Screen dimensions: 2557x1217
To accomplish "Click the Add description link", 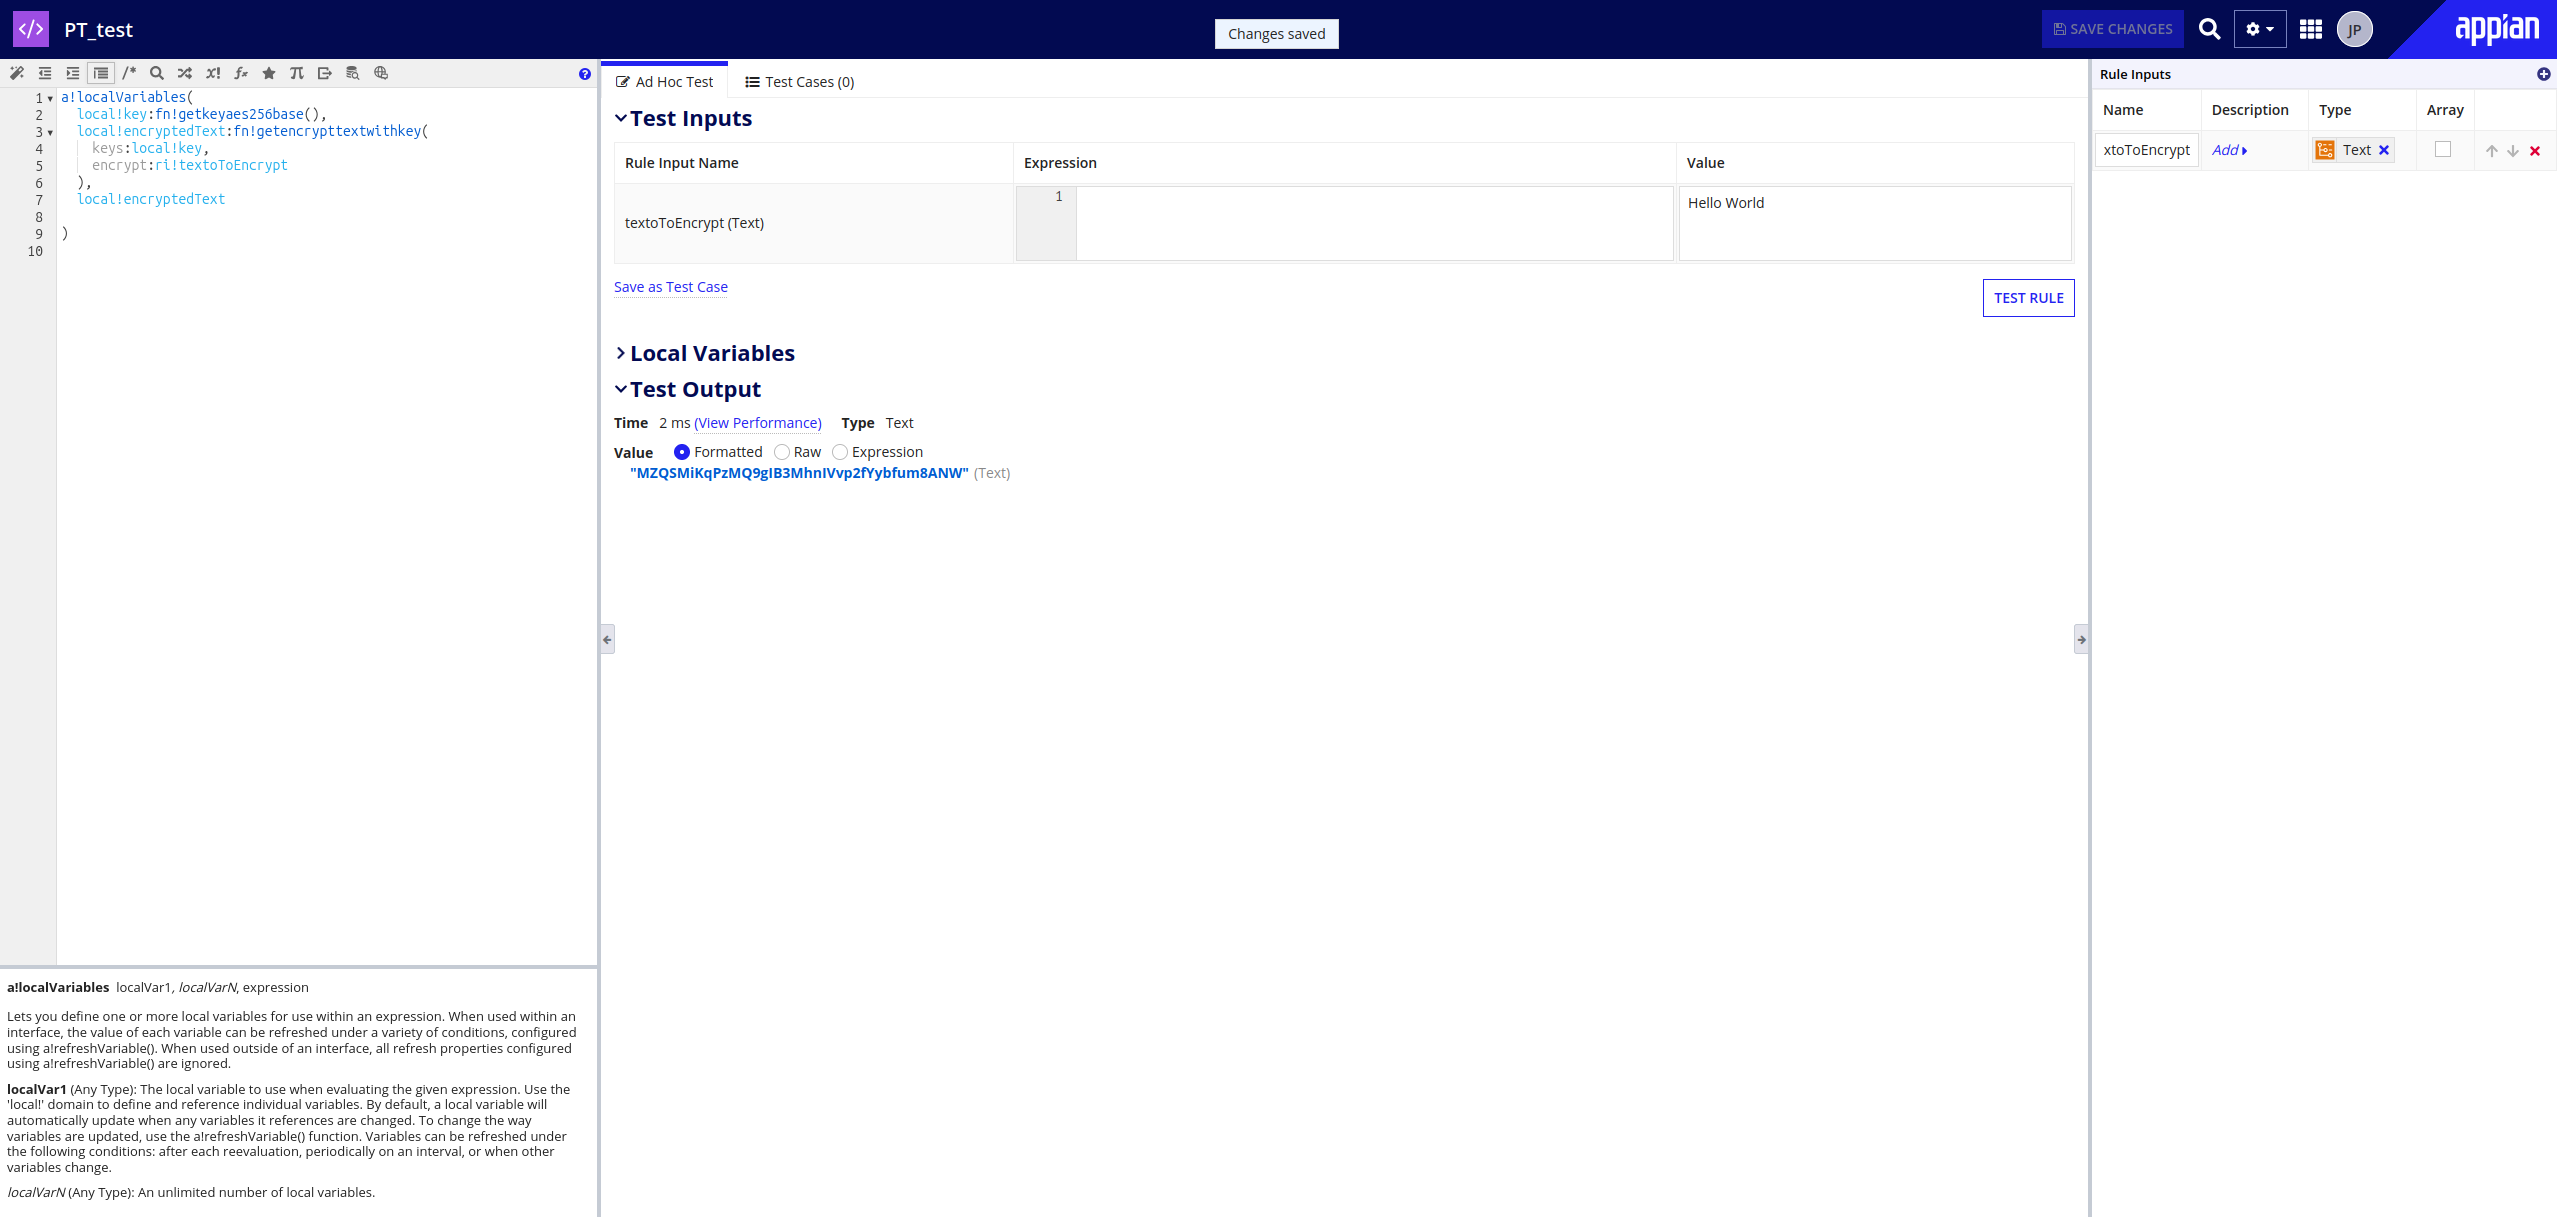I will tap(2229, 150).
